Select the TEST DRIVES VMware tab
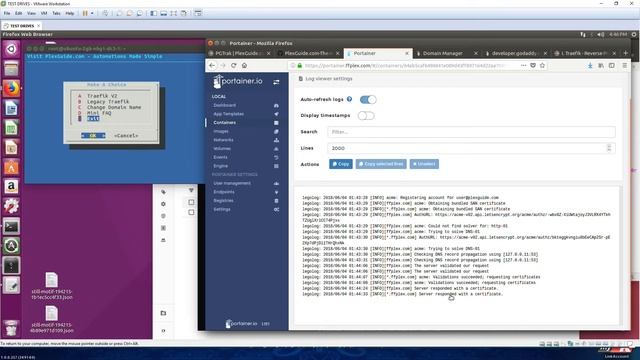Image resolution: width=640 pixels, height=360 pixels. [22, 26]
